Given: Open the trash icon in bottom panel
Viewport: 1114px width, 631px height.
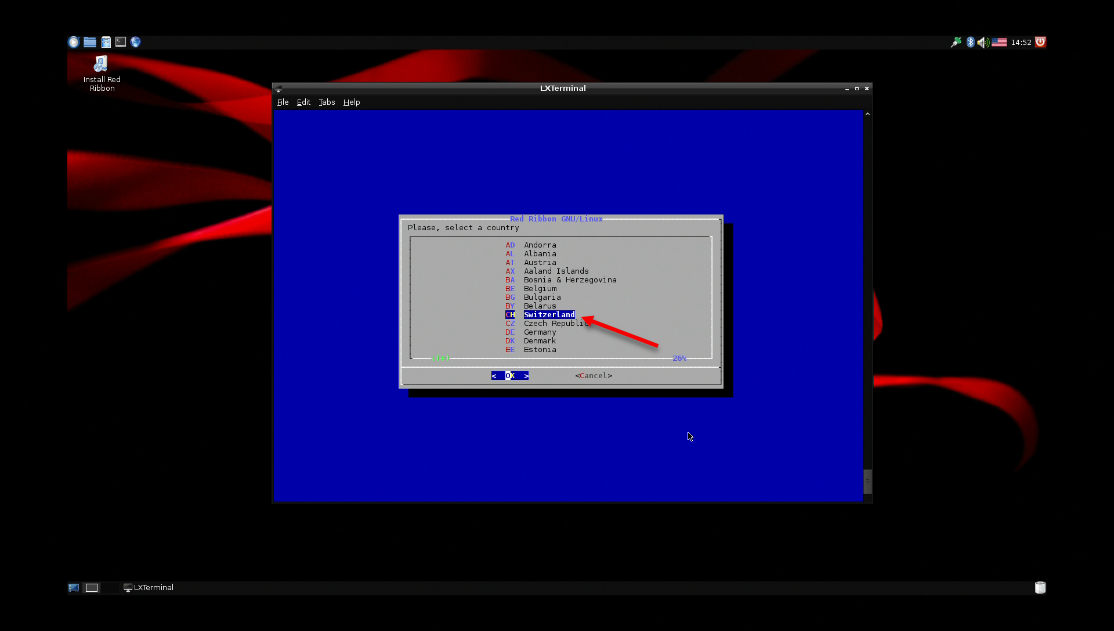Looking at the screenshot, I should click(x=1040, y=588).
